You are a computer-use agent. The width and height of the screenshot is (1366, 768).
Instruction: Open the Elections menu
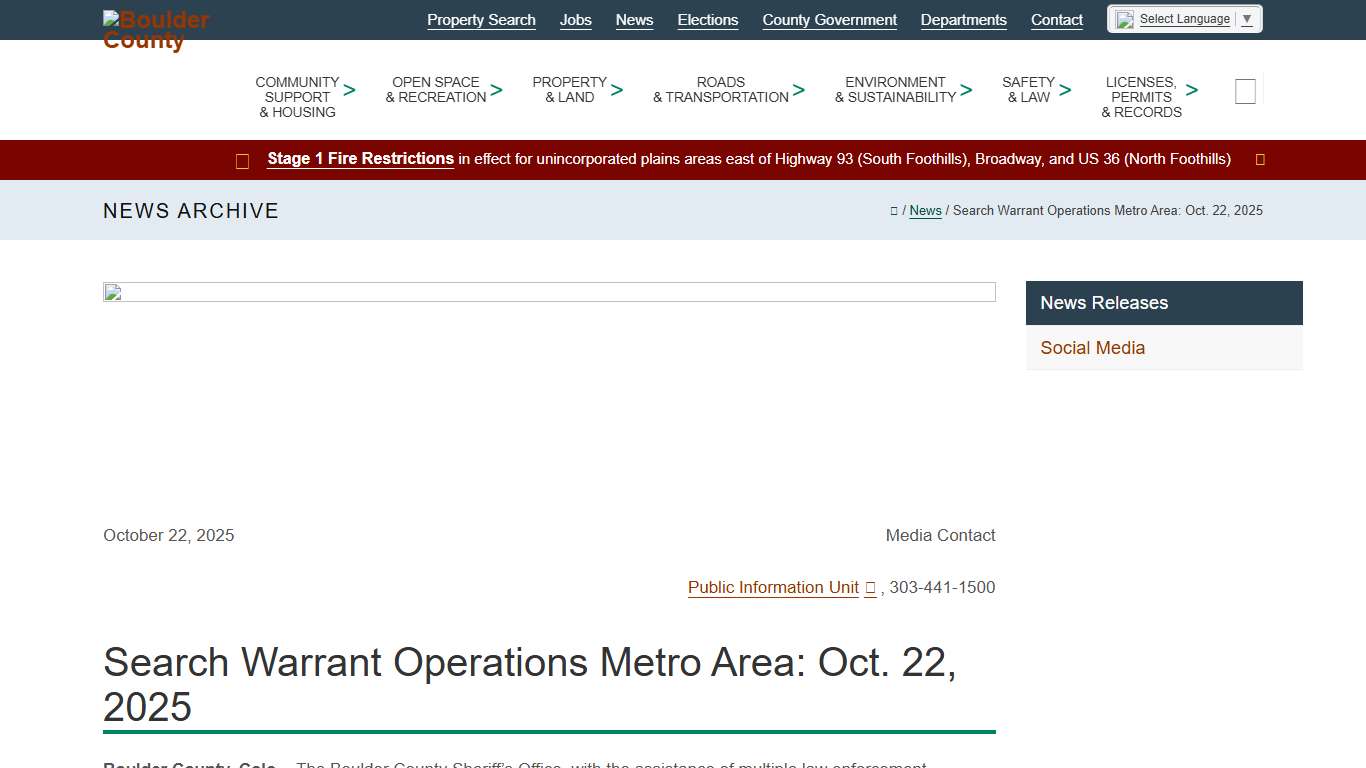[x=707, y=19]
